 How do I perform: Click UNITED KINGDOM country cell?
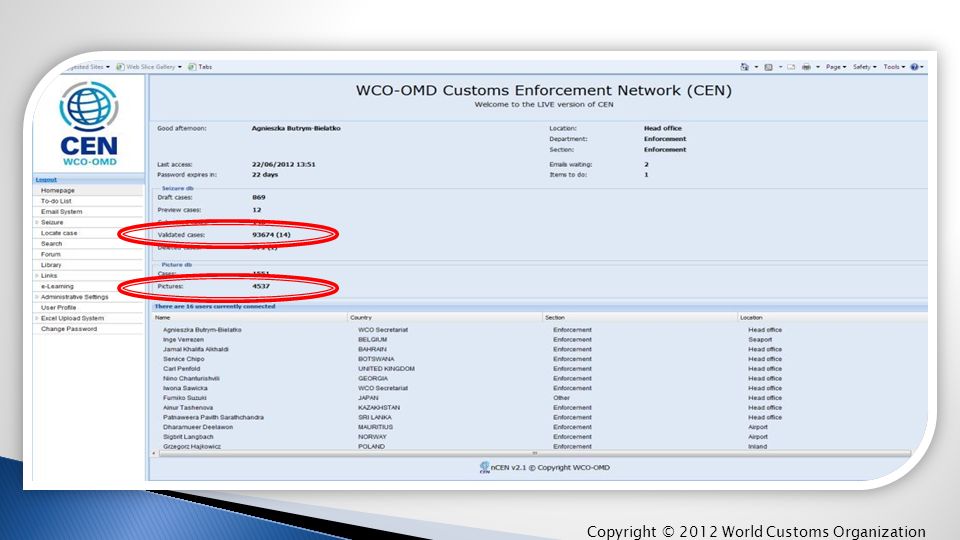click(386, 369)
